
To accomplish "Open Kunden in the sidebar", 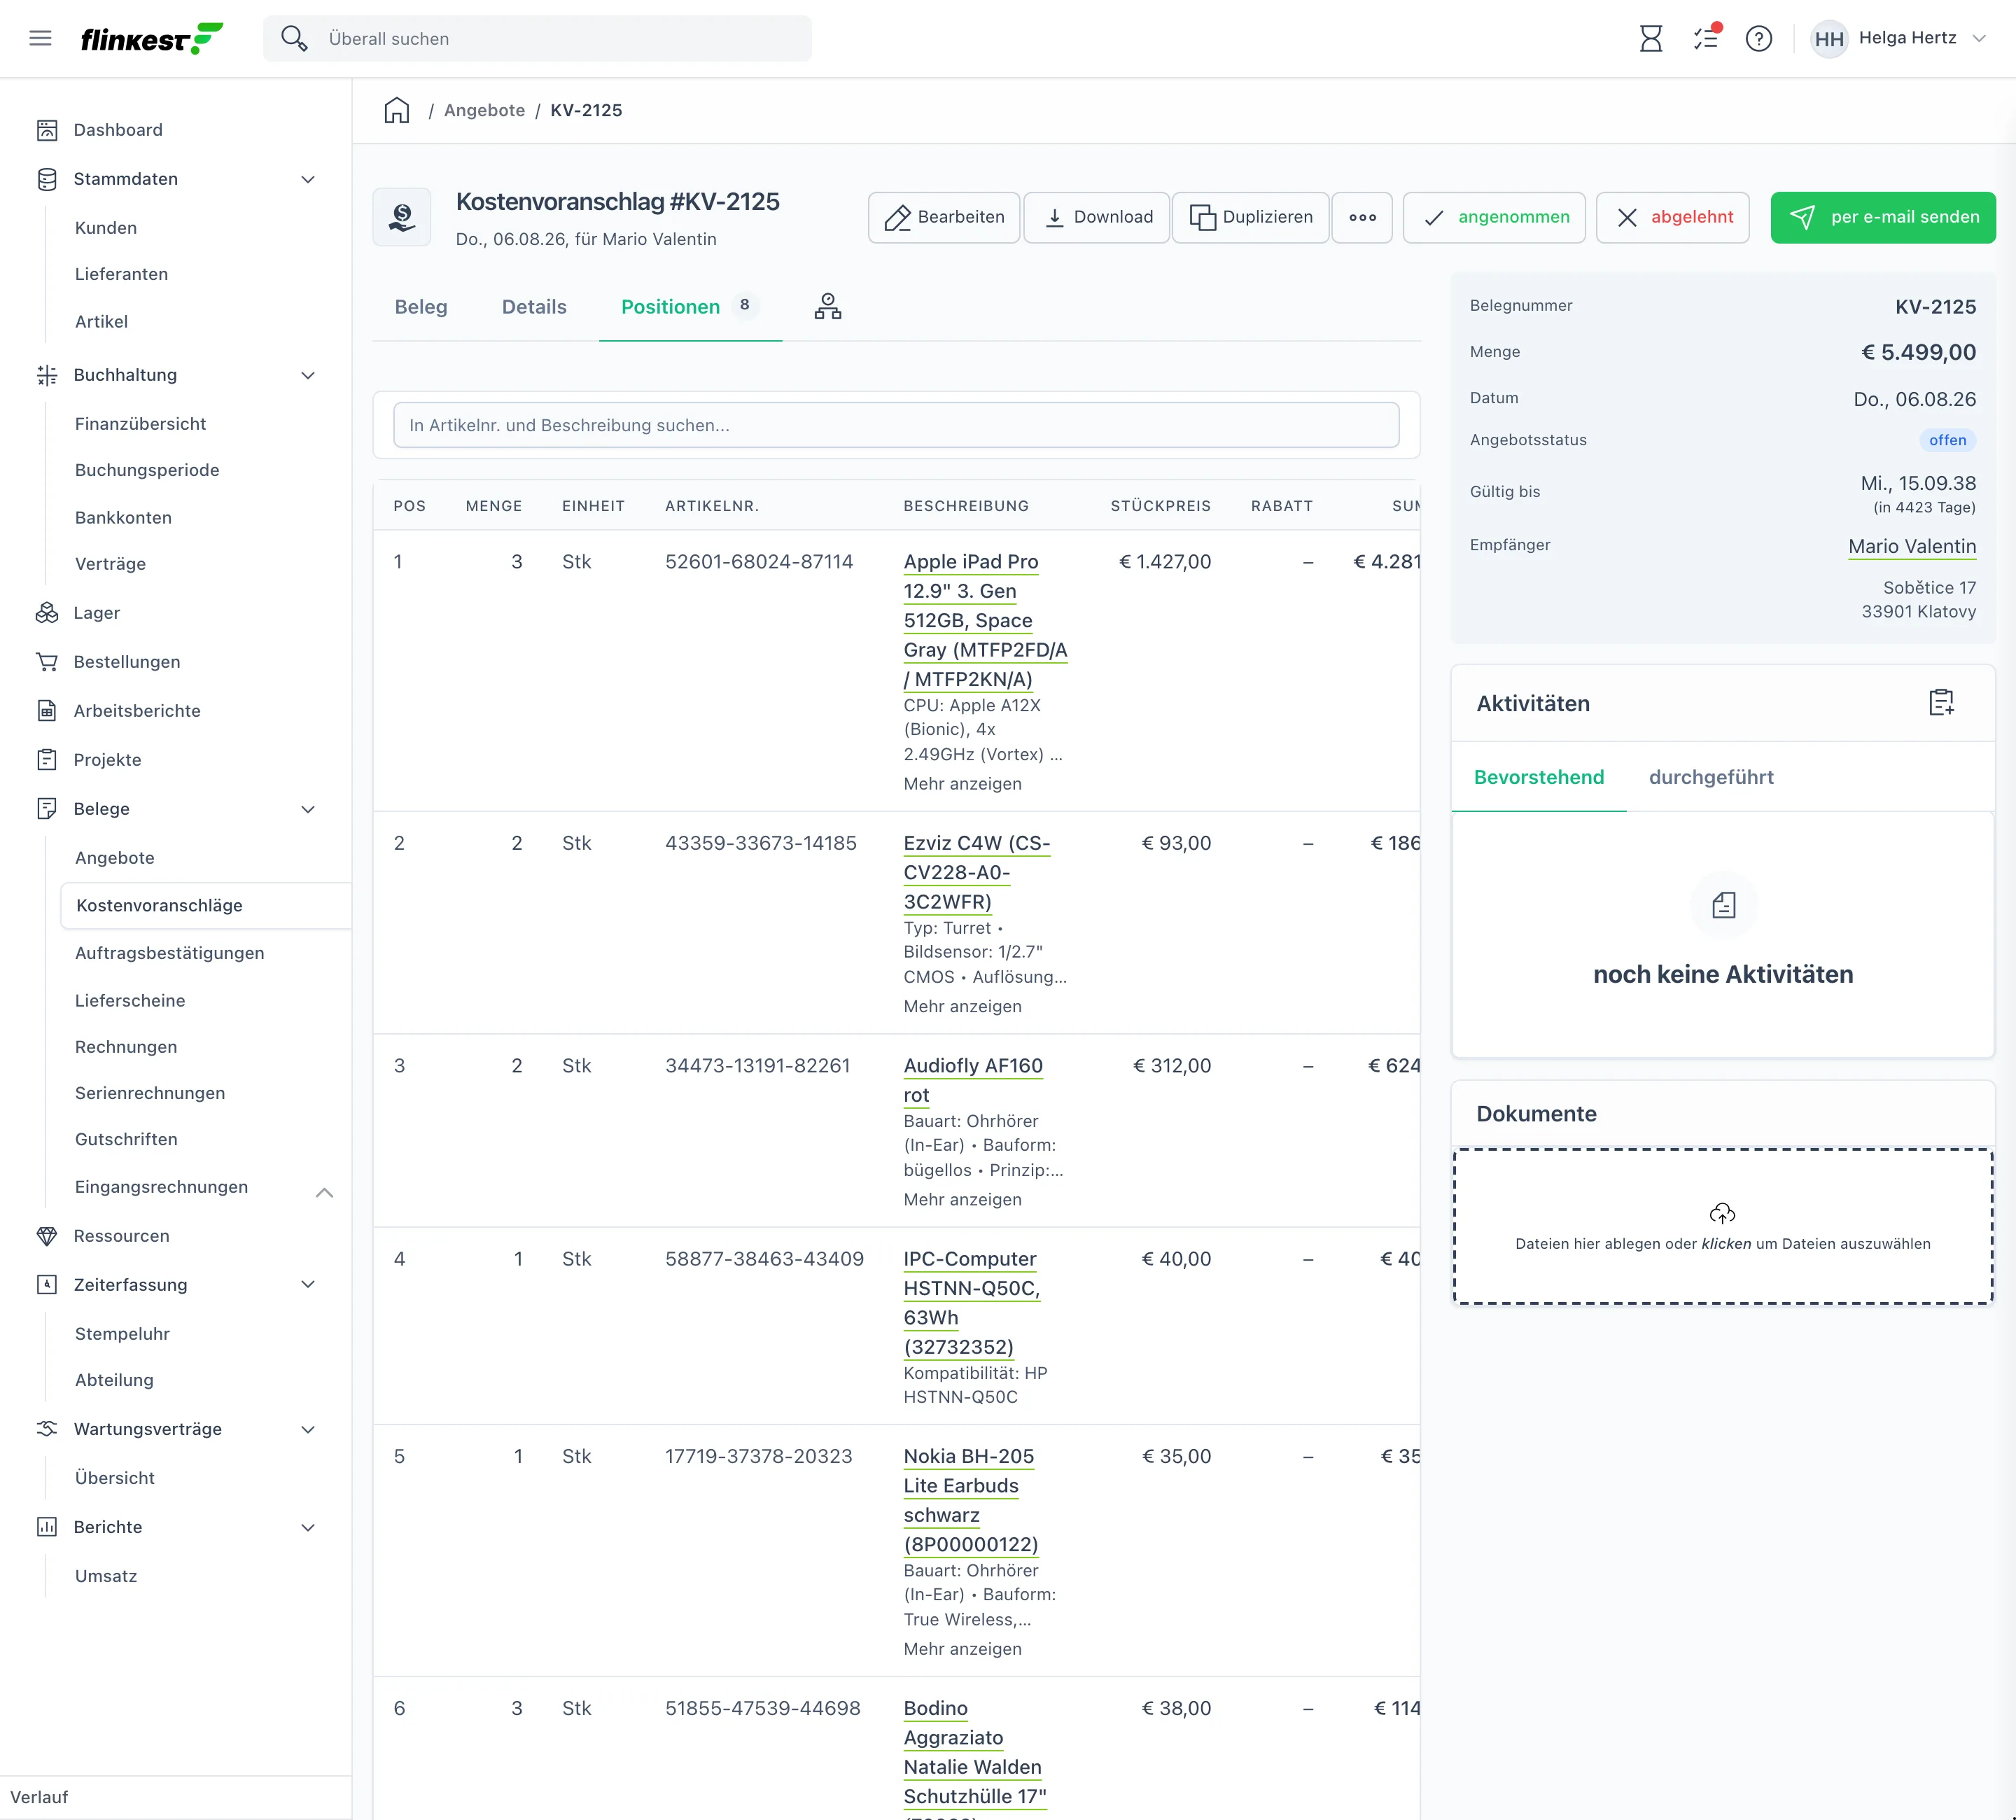I will coord(106,228).
